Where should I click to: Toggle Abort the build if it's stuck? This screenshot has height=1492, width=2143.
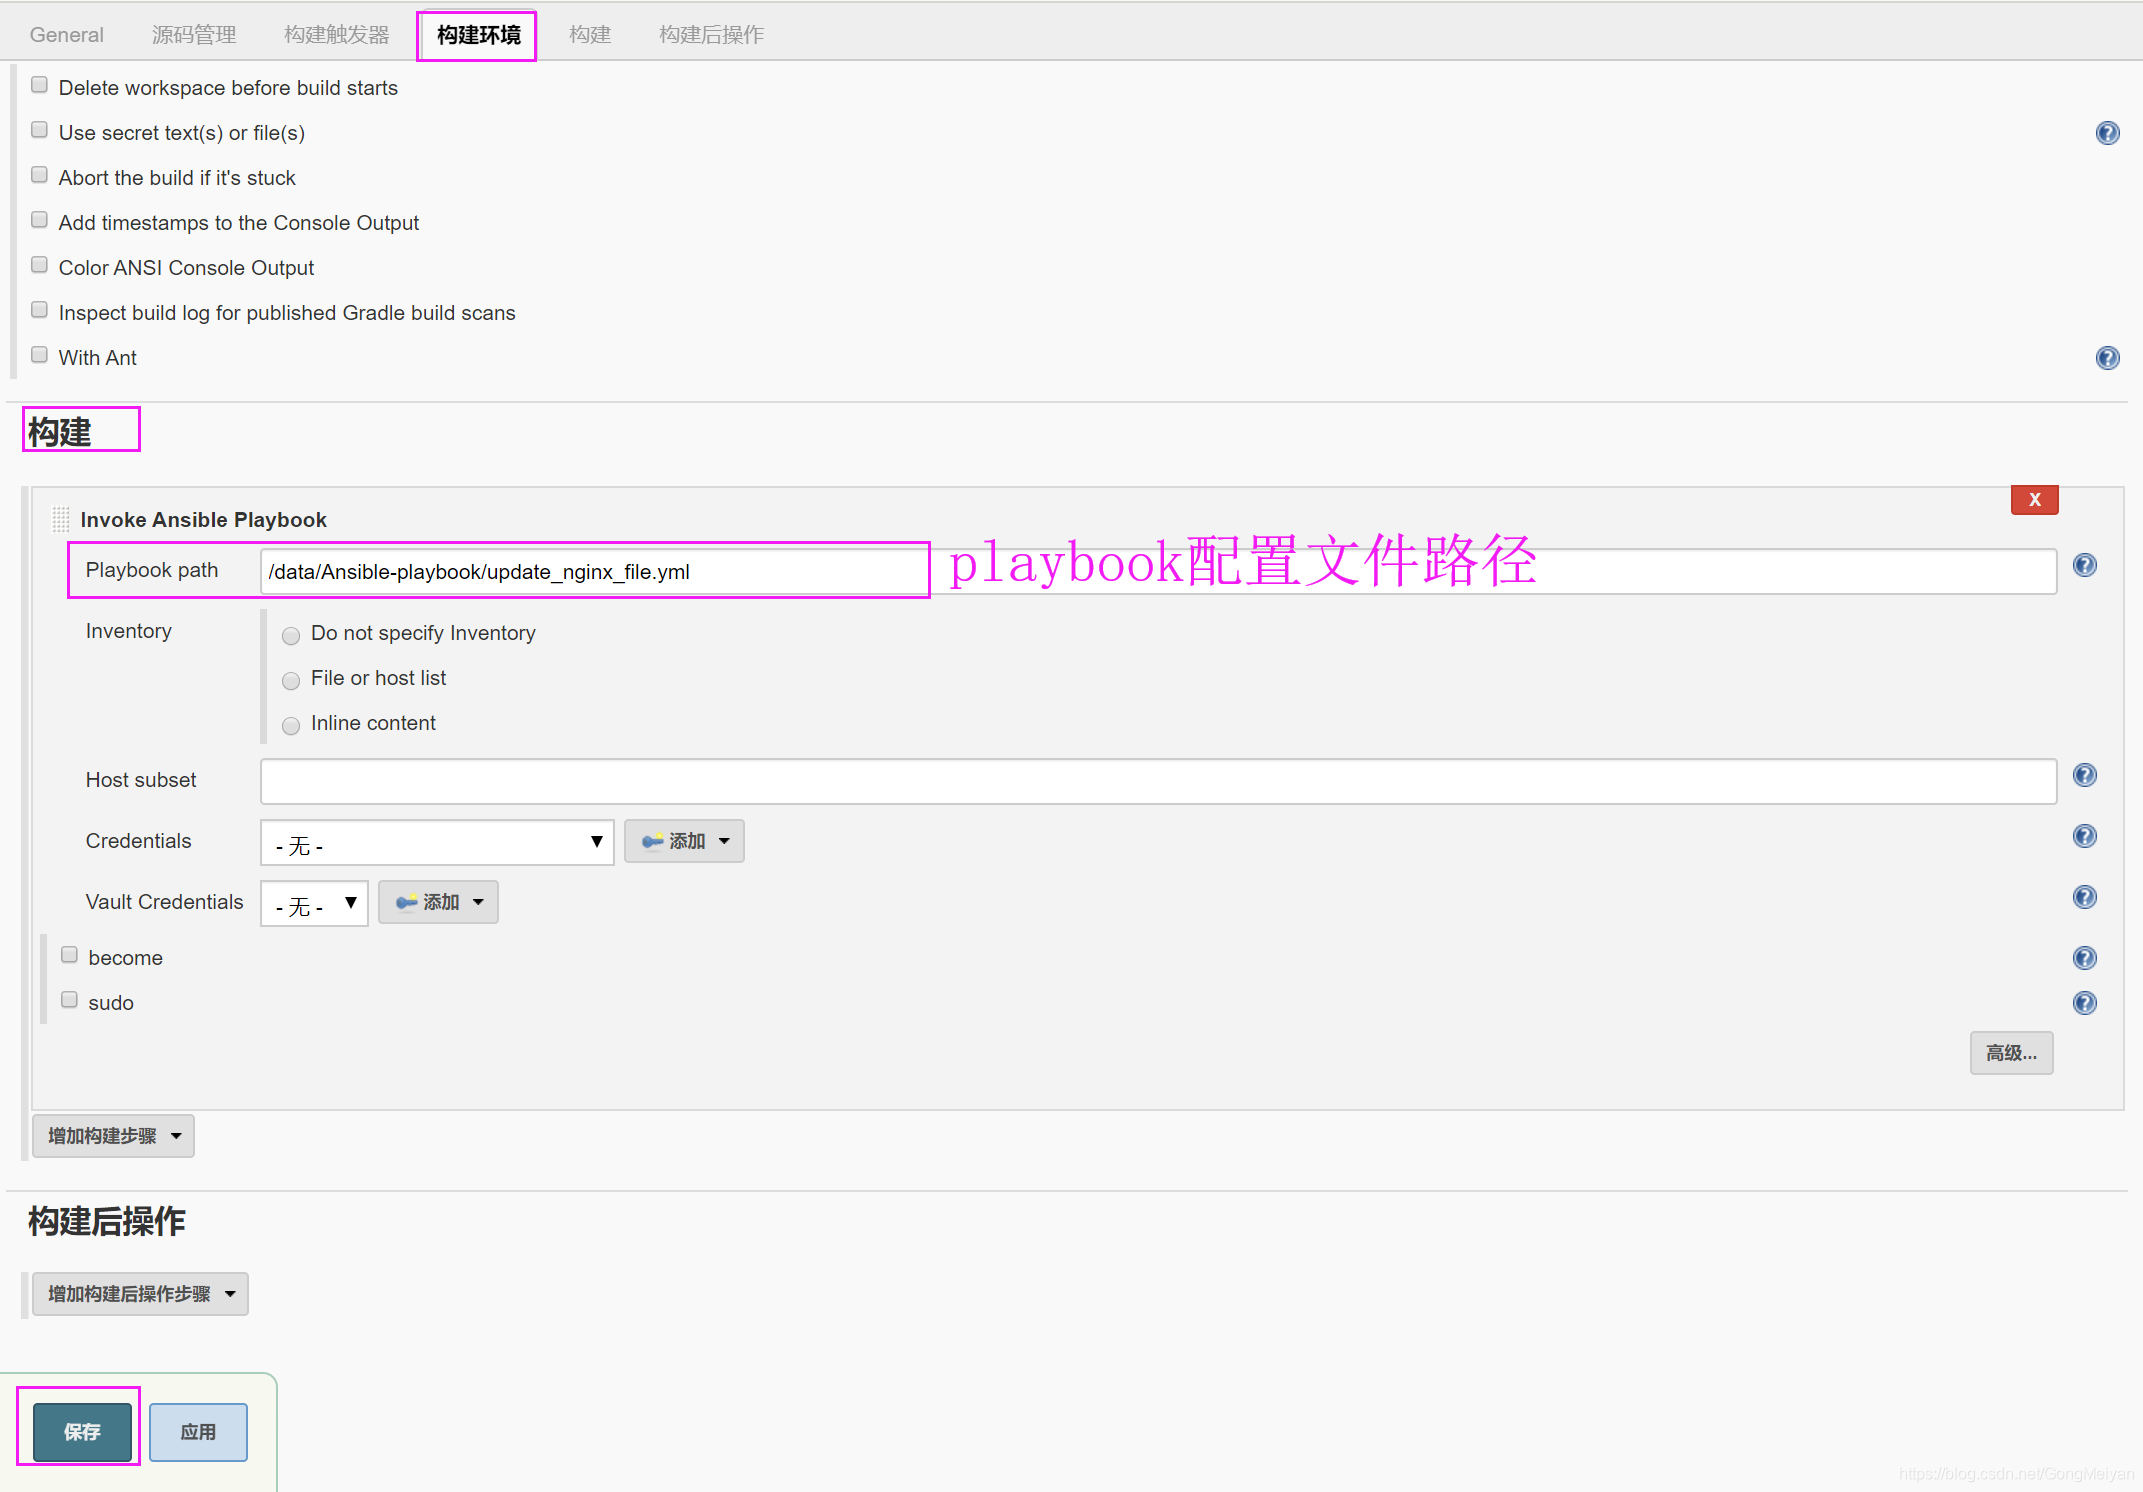[x=39, y=175]
